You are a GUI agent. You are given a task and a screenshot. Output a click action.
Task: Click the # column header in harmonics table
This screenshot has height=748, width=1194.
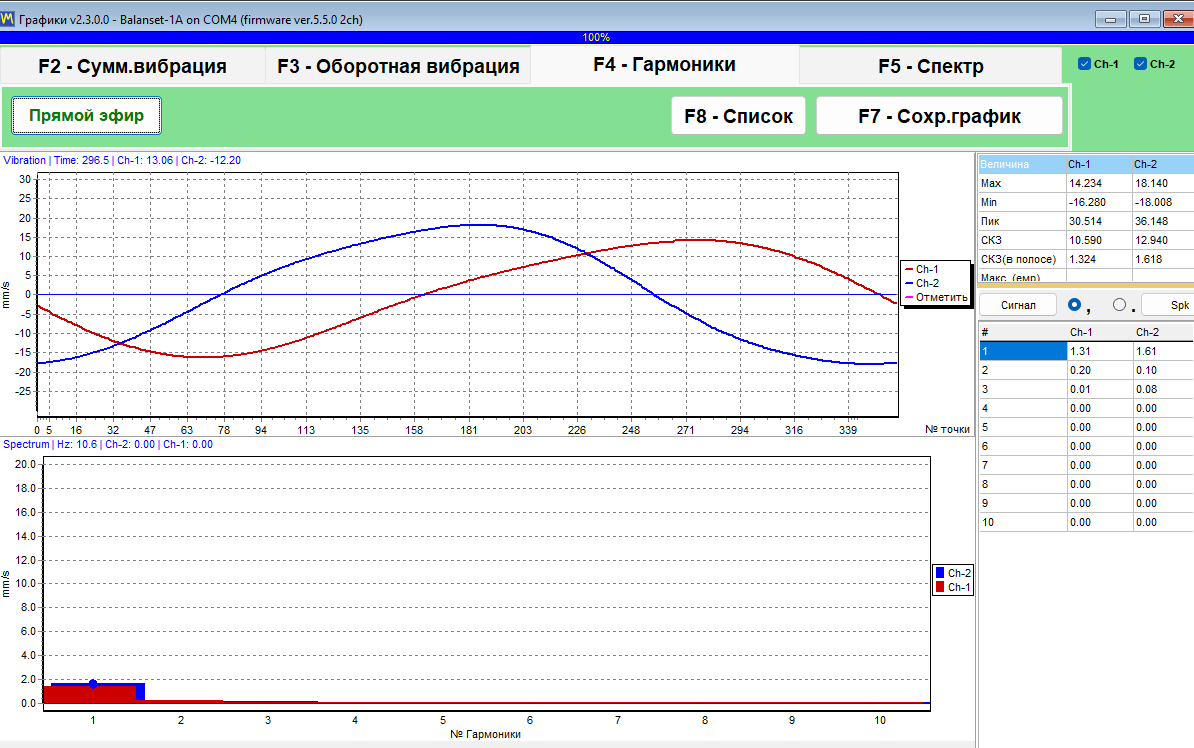pos(1023,332)
